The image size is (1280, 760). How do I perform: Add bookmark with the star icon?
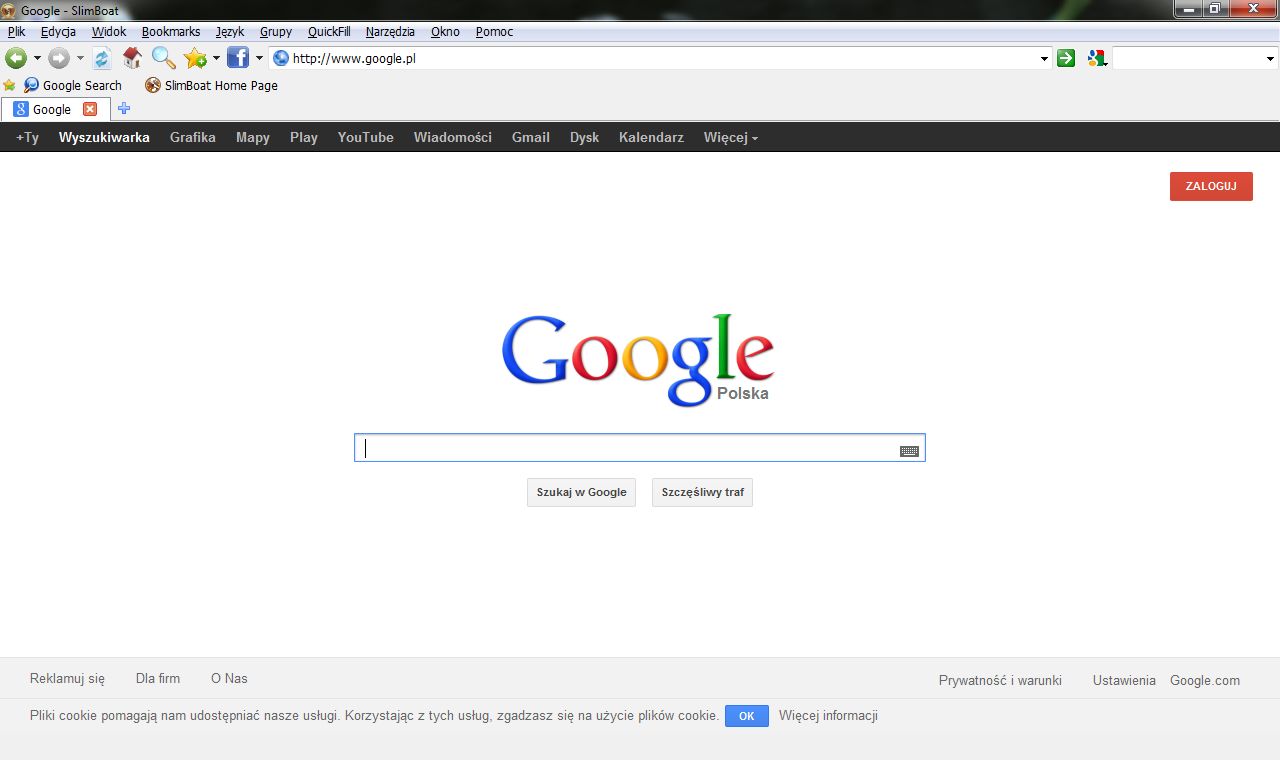pos(195,58)
